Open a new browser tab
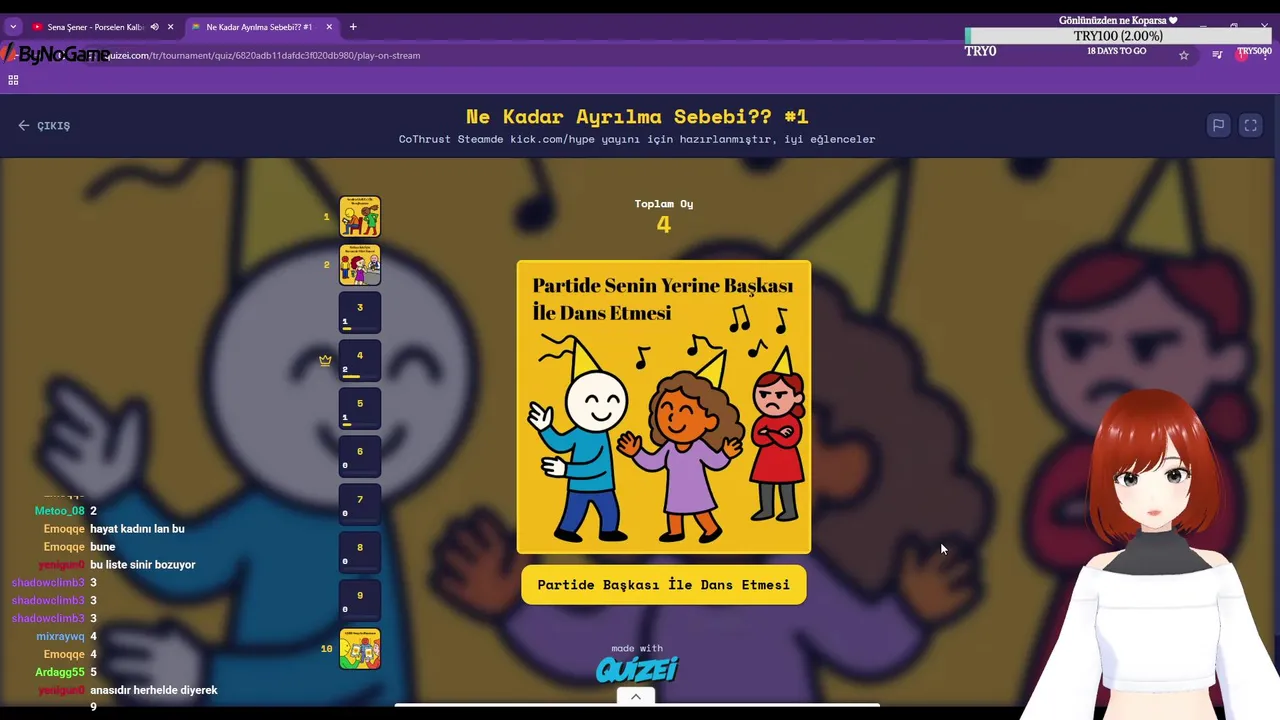This screenshot has width=1280, height=720. [x=353, y=27]
